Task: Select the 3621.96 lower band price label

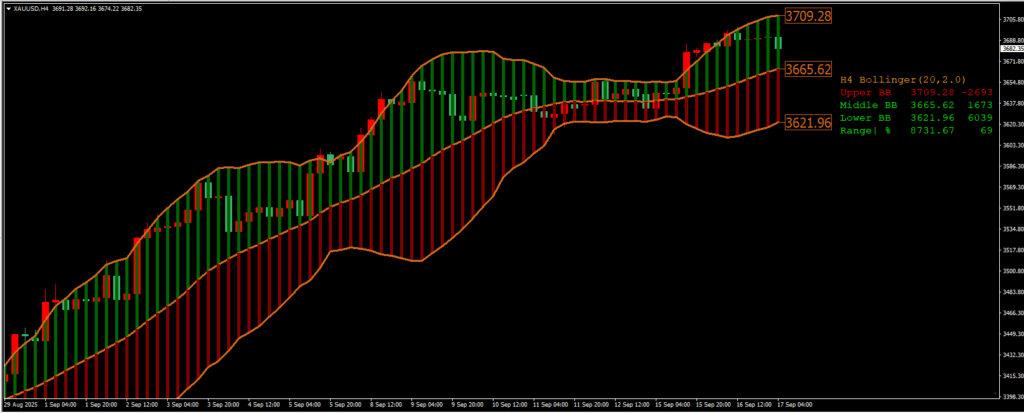Action: tap(808, 122)
